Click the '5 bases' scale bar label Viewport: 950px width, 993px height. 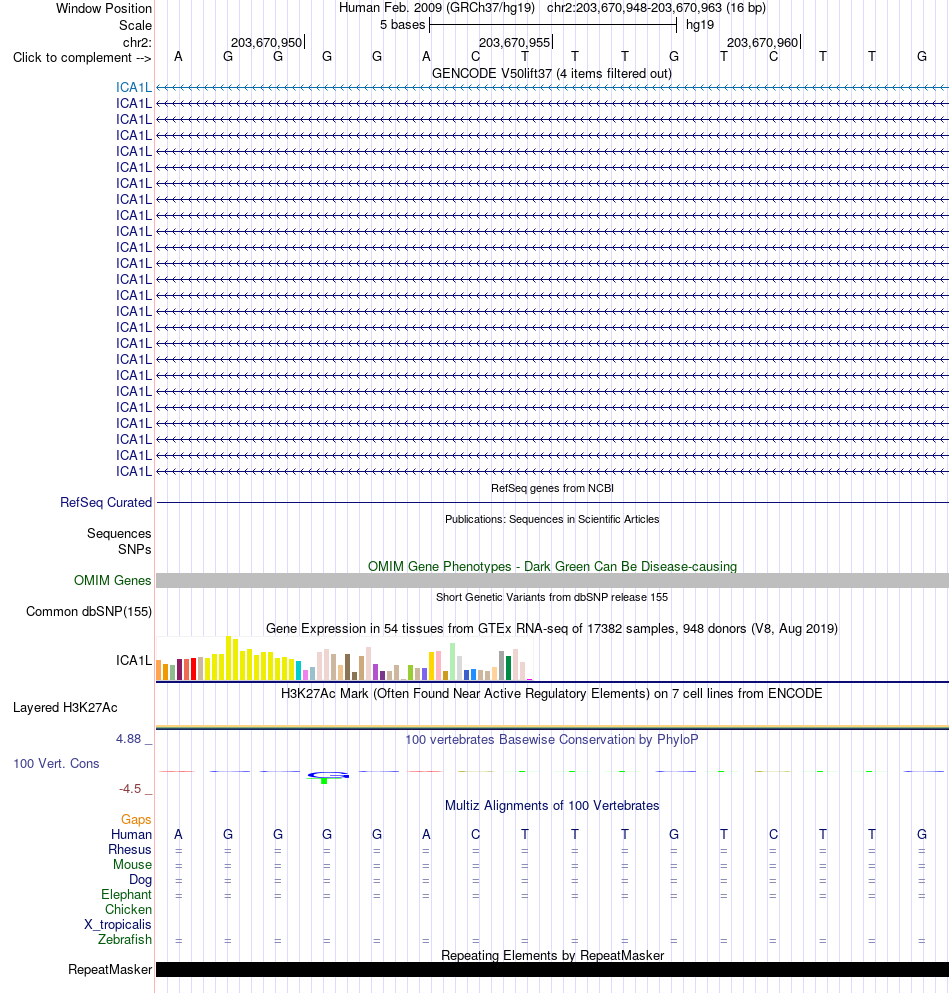(402, 25)
